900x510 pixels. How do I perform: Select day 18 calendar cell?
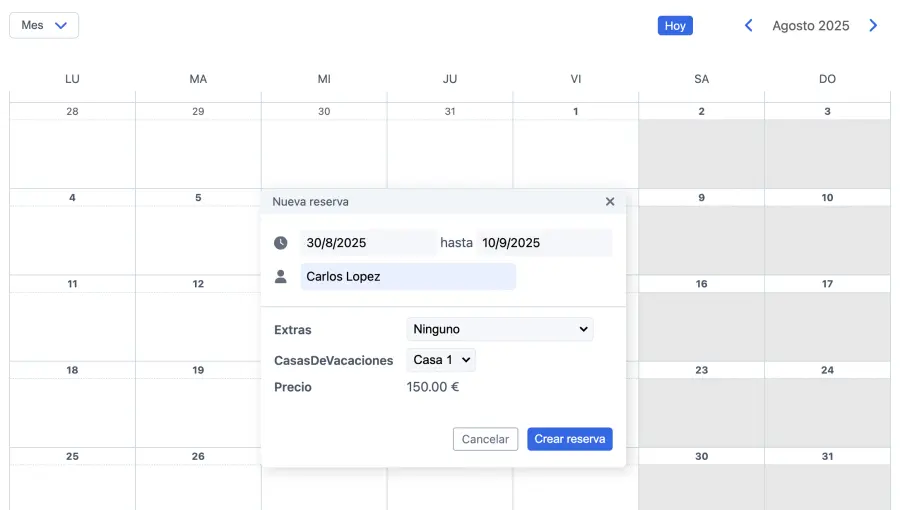tap(72, 405)
